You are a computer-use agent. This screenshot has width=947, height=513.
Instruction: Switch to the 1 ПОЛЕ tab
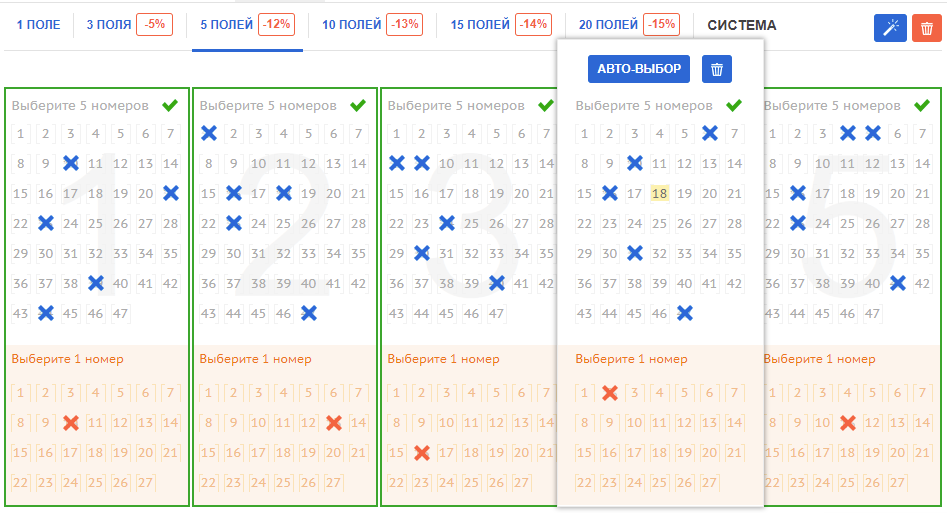pos(38,25)
